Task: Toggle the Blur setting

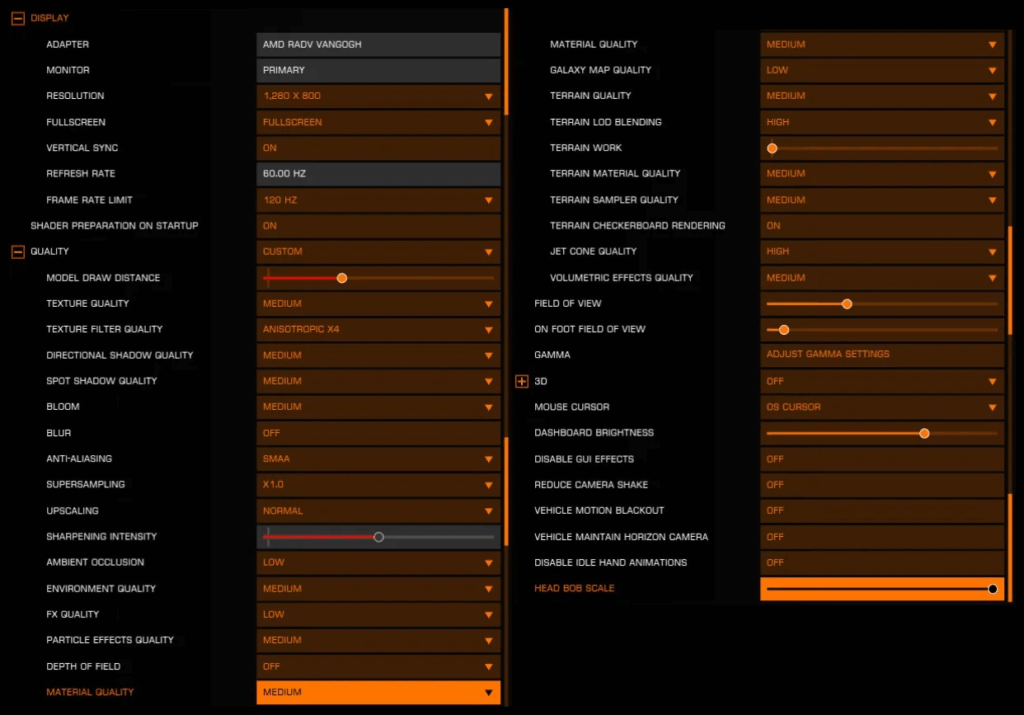Action: pos(378,433)
